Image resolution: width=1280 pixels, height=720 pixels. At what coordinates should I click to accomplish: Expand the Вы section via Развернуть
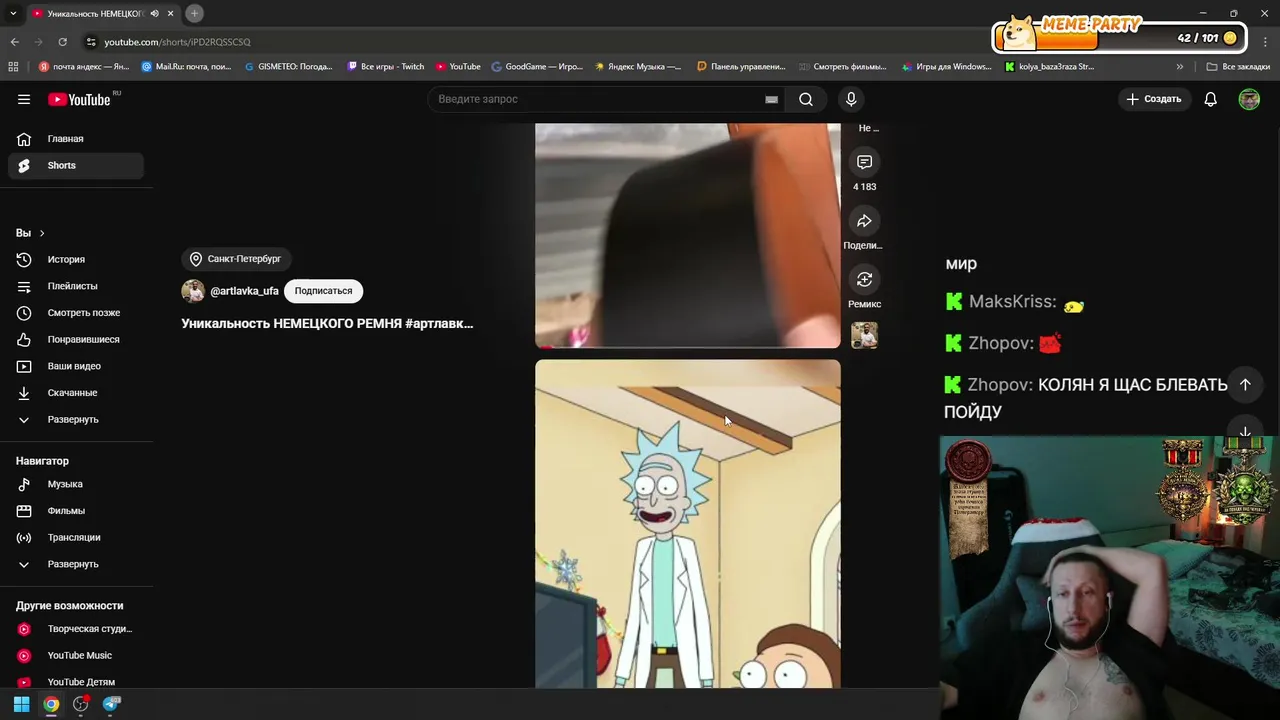pos(76,419)
